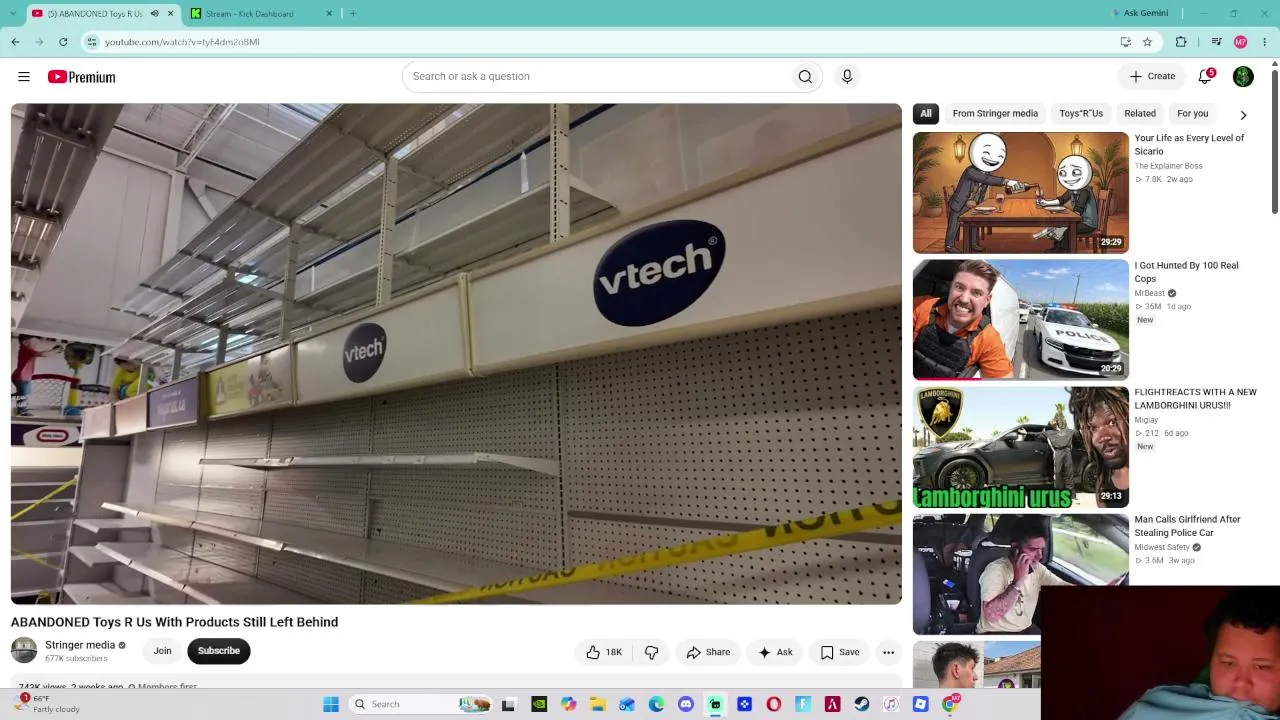Open Lamborghini Urus video thumbnail
This screenshot has width=1280, height=720.
1020,447
